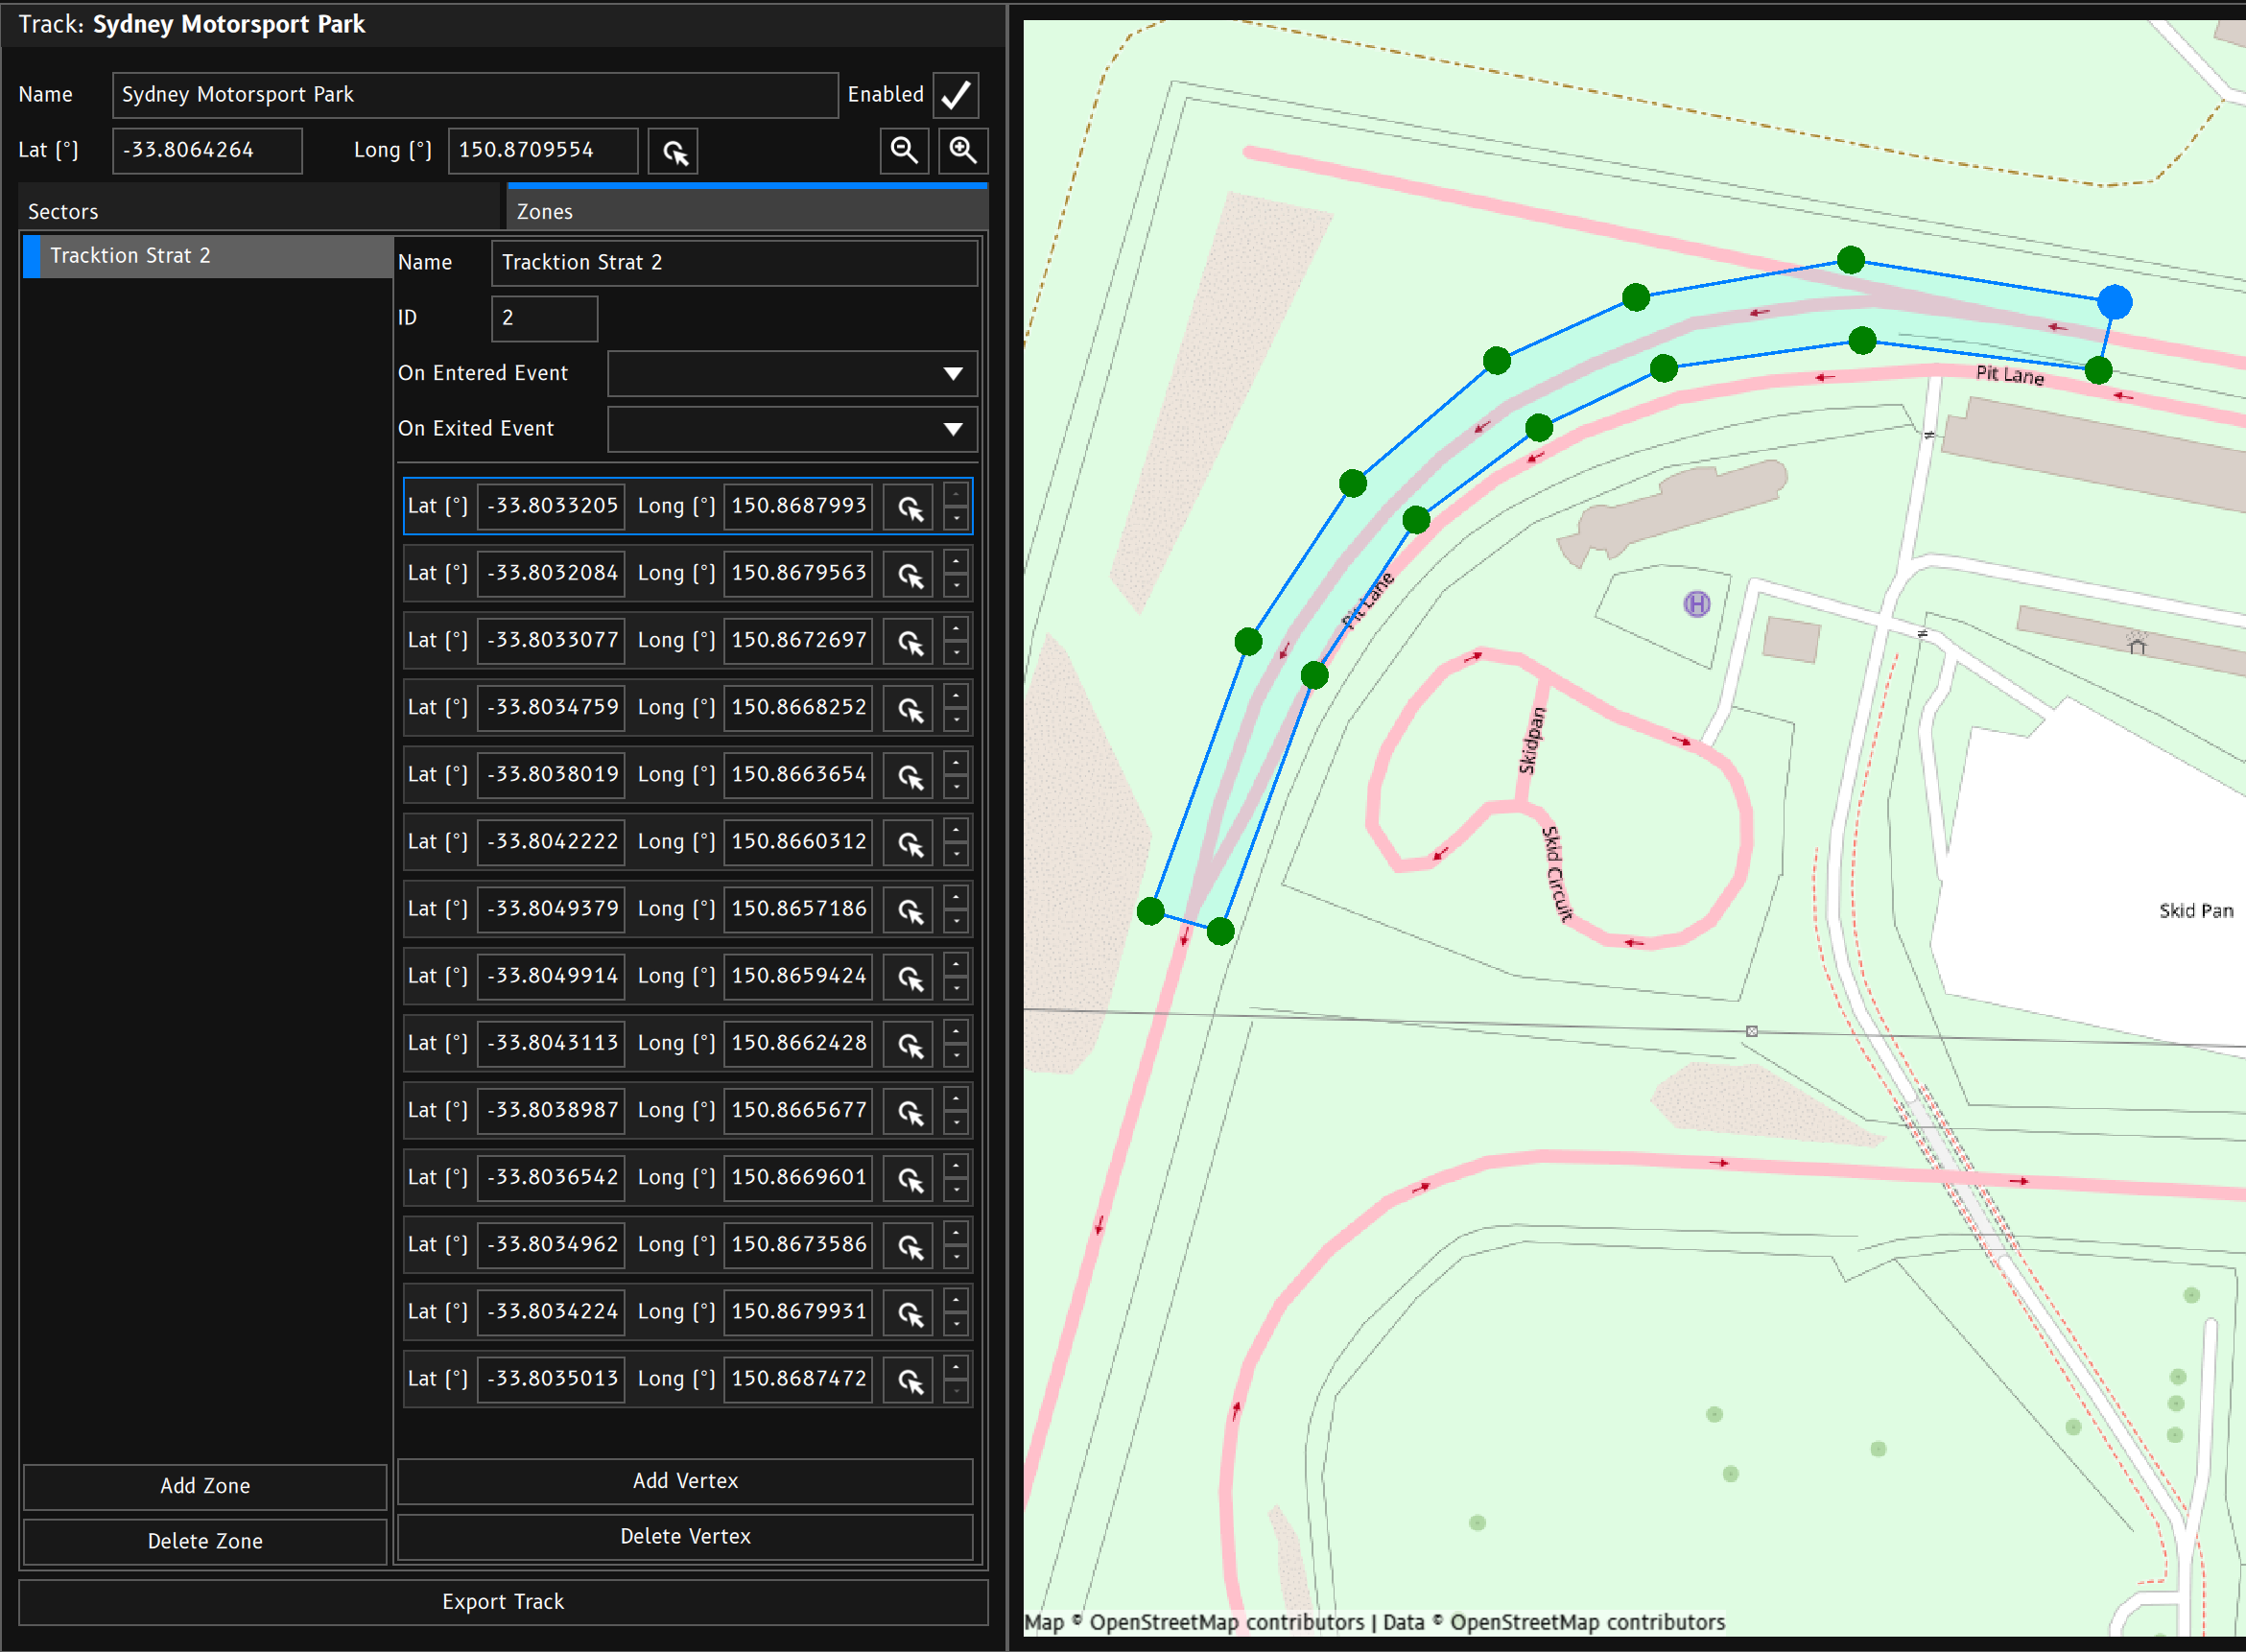Pick map point for vertex 150.8673586
This screenshot has height=1652, width=2246.
point(909,1245)
